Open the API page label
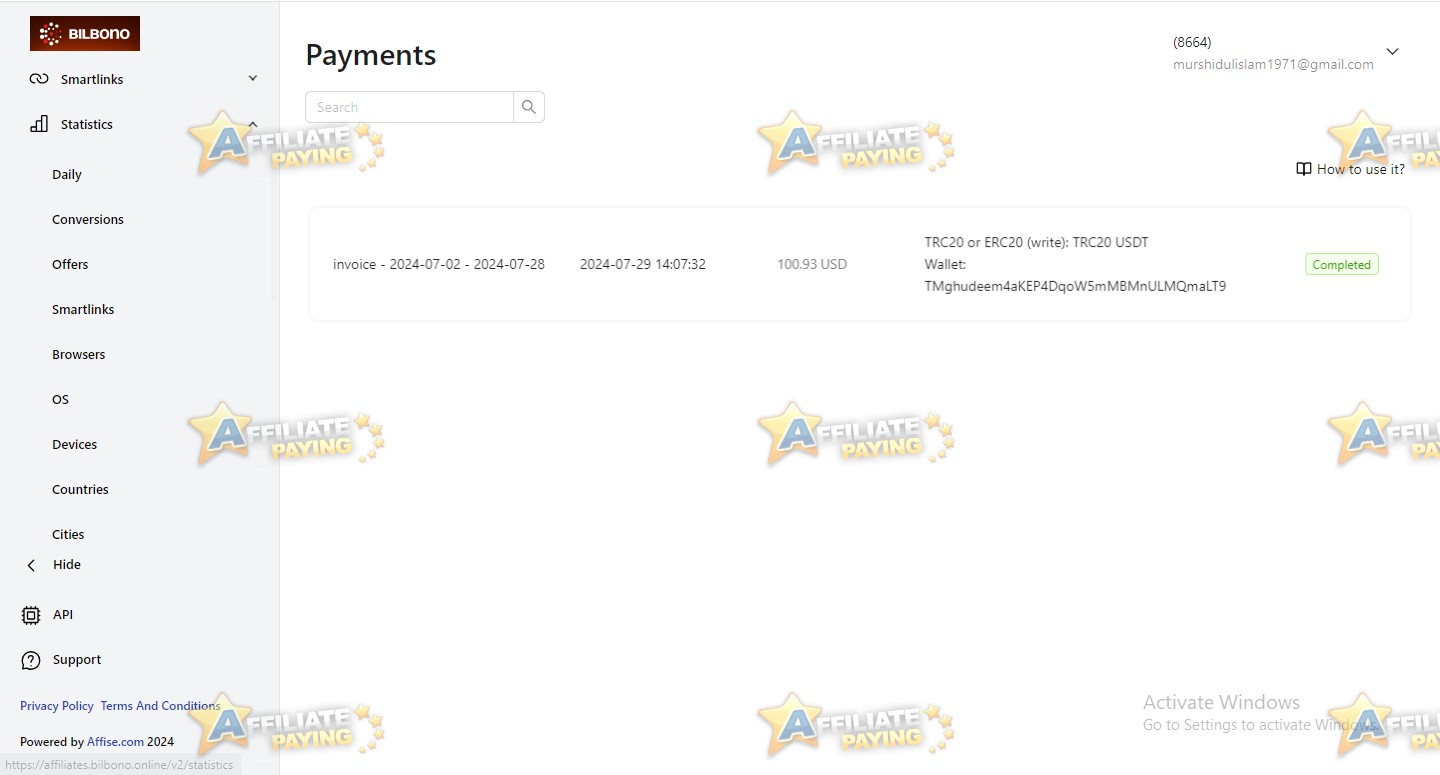Image resolution: width=1440 pixels, height=775 pixels. tap(63, 615)
